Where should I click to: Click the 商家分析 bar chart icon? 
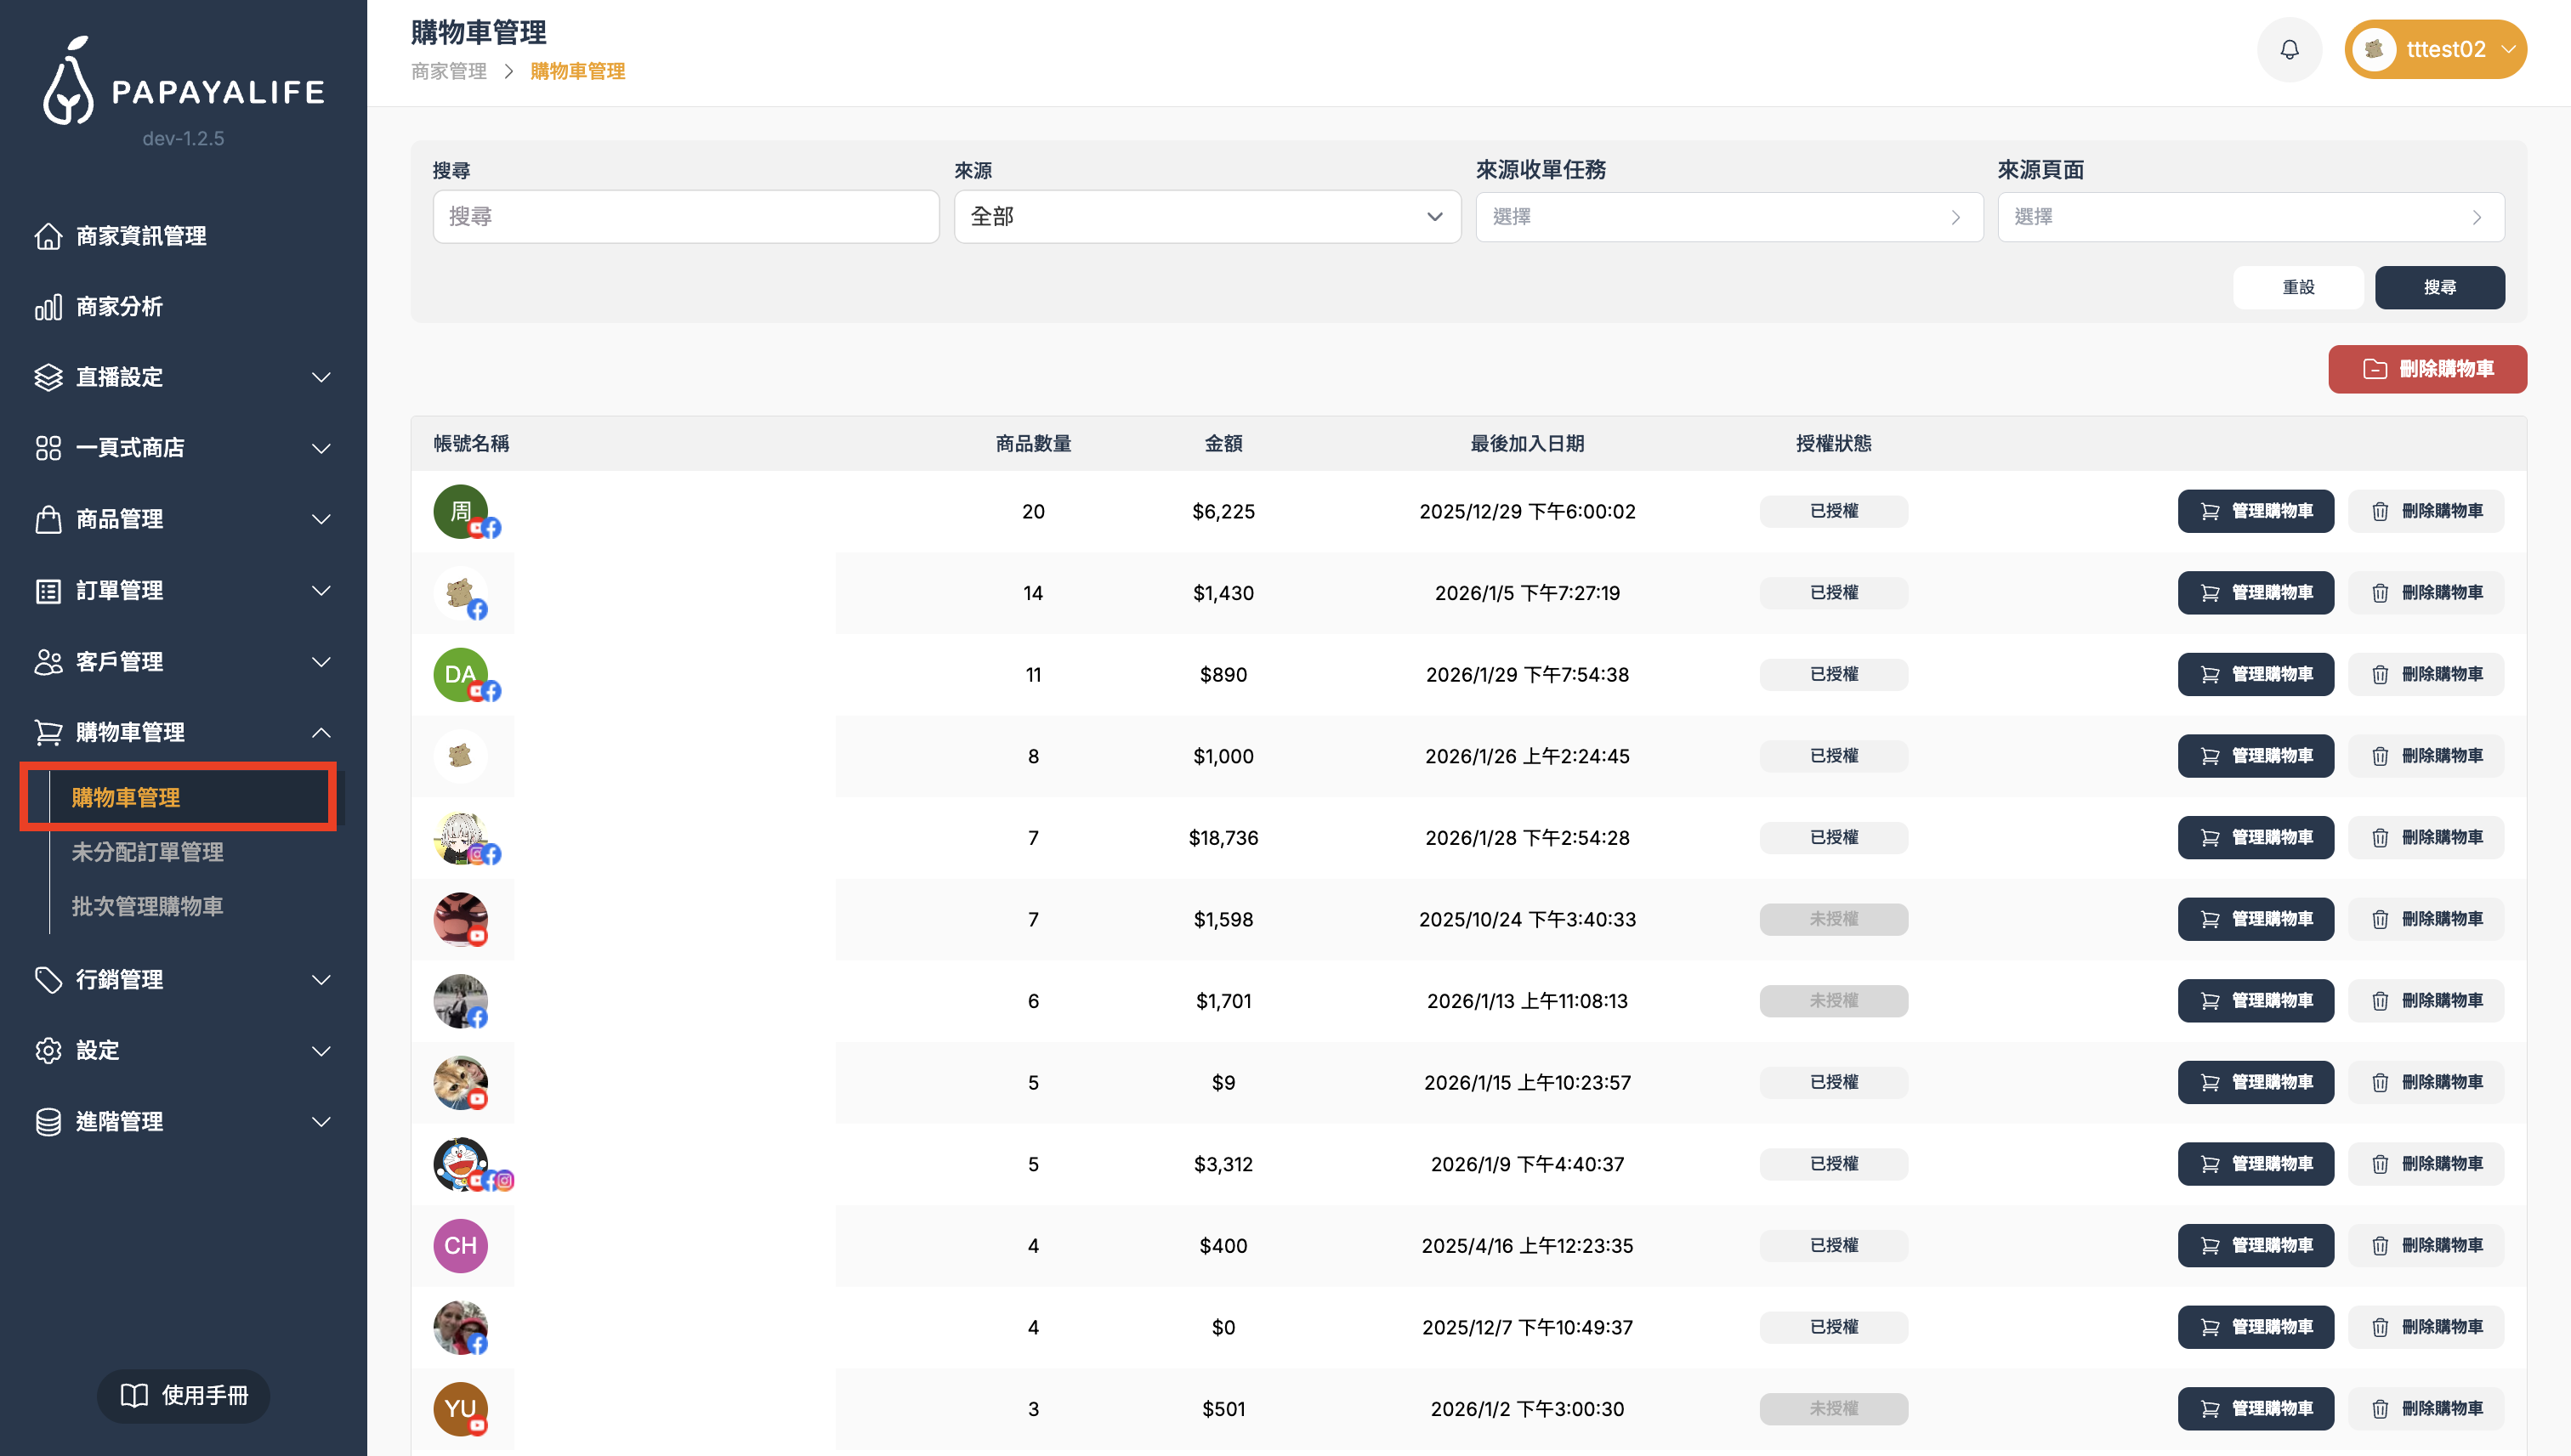[48, 307]
